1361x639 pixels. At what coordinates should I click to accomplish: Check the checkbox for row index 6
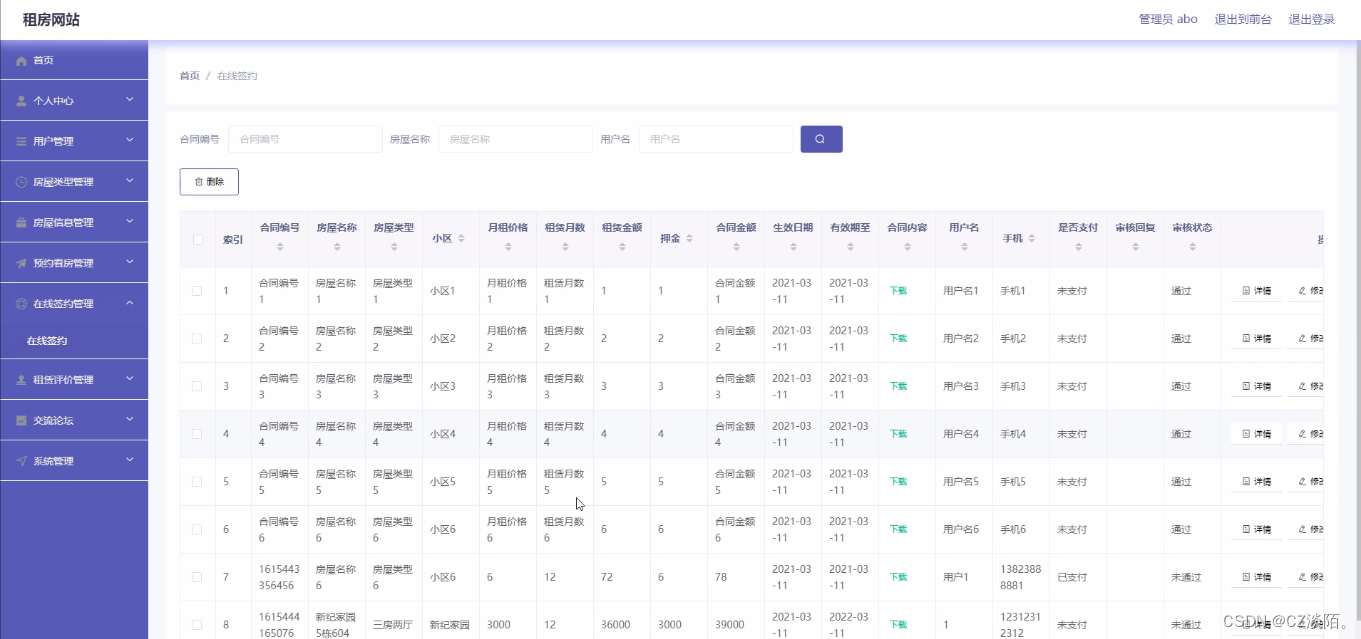[198, 529]
